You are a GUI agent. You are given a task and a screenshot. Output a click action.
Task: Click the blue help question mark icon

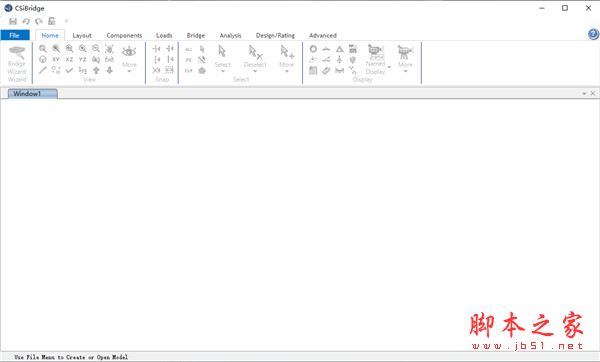[x=593, y=34]
